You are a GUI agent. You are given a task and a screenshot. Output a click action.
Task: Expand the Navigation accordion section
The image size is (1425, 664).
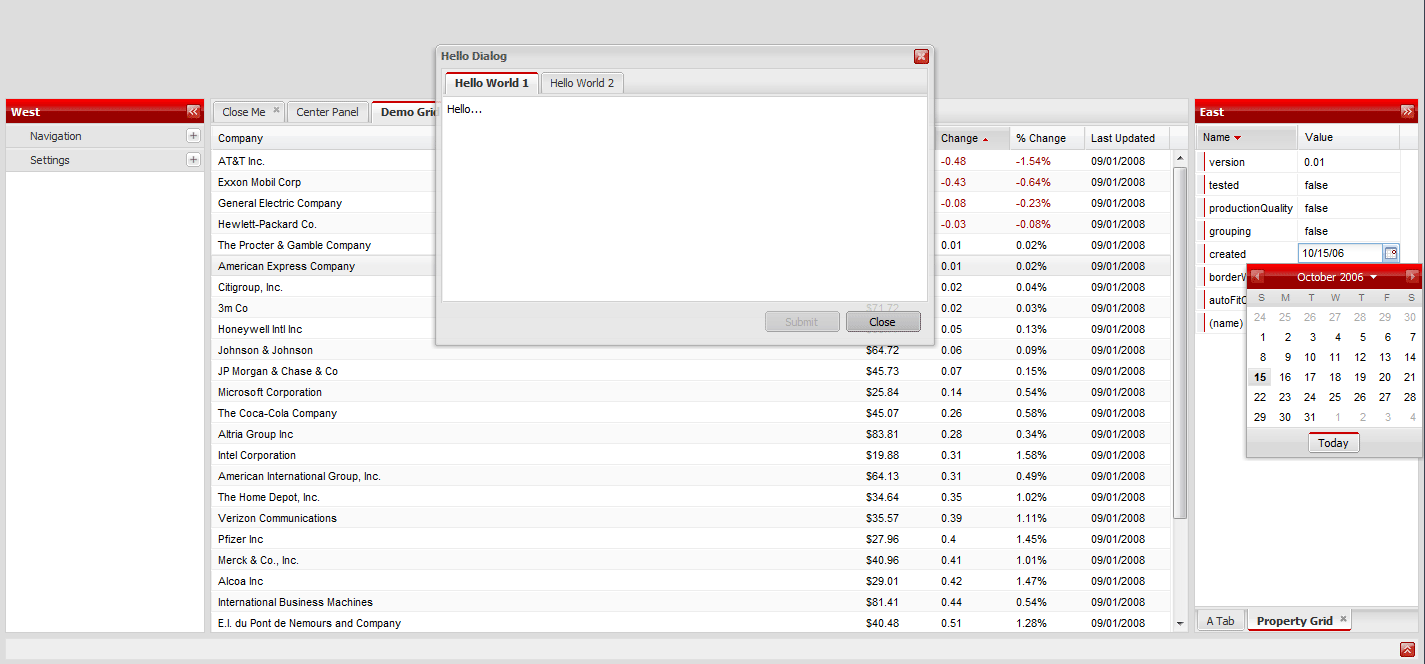click(x=193, y=136)
